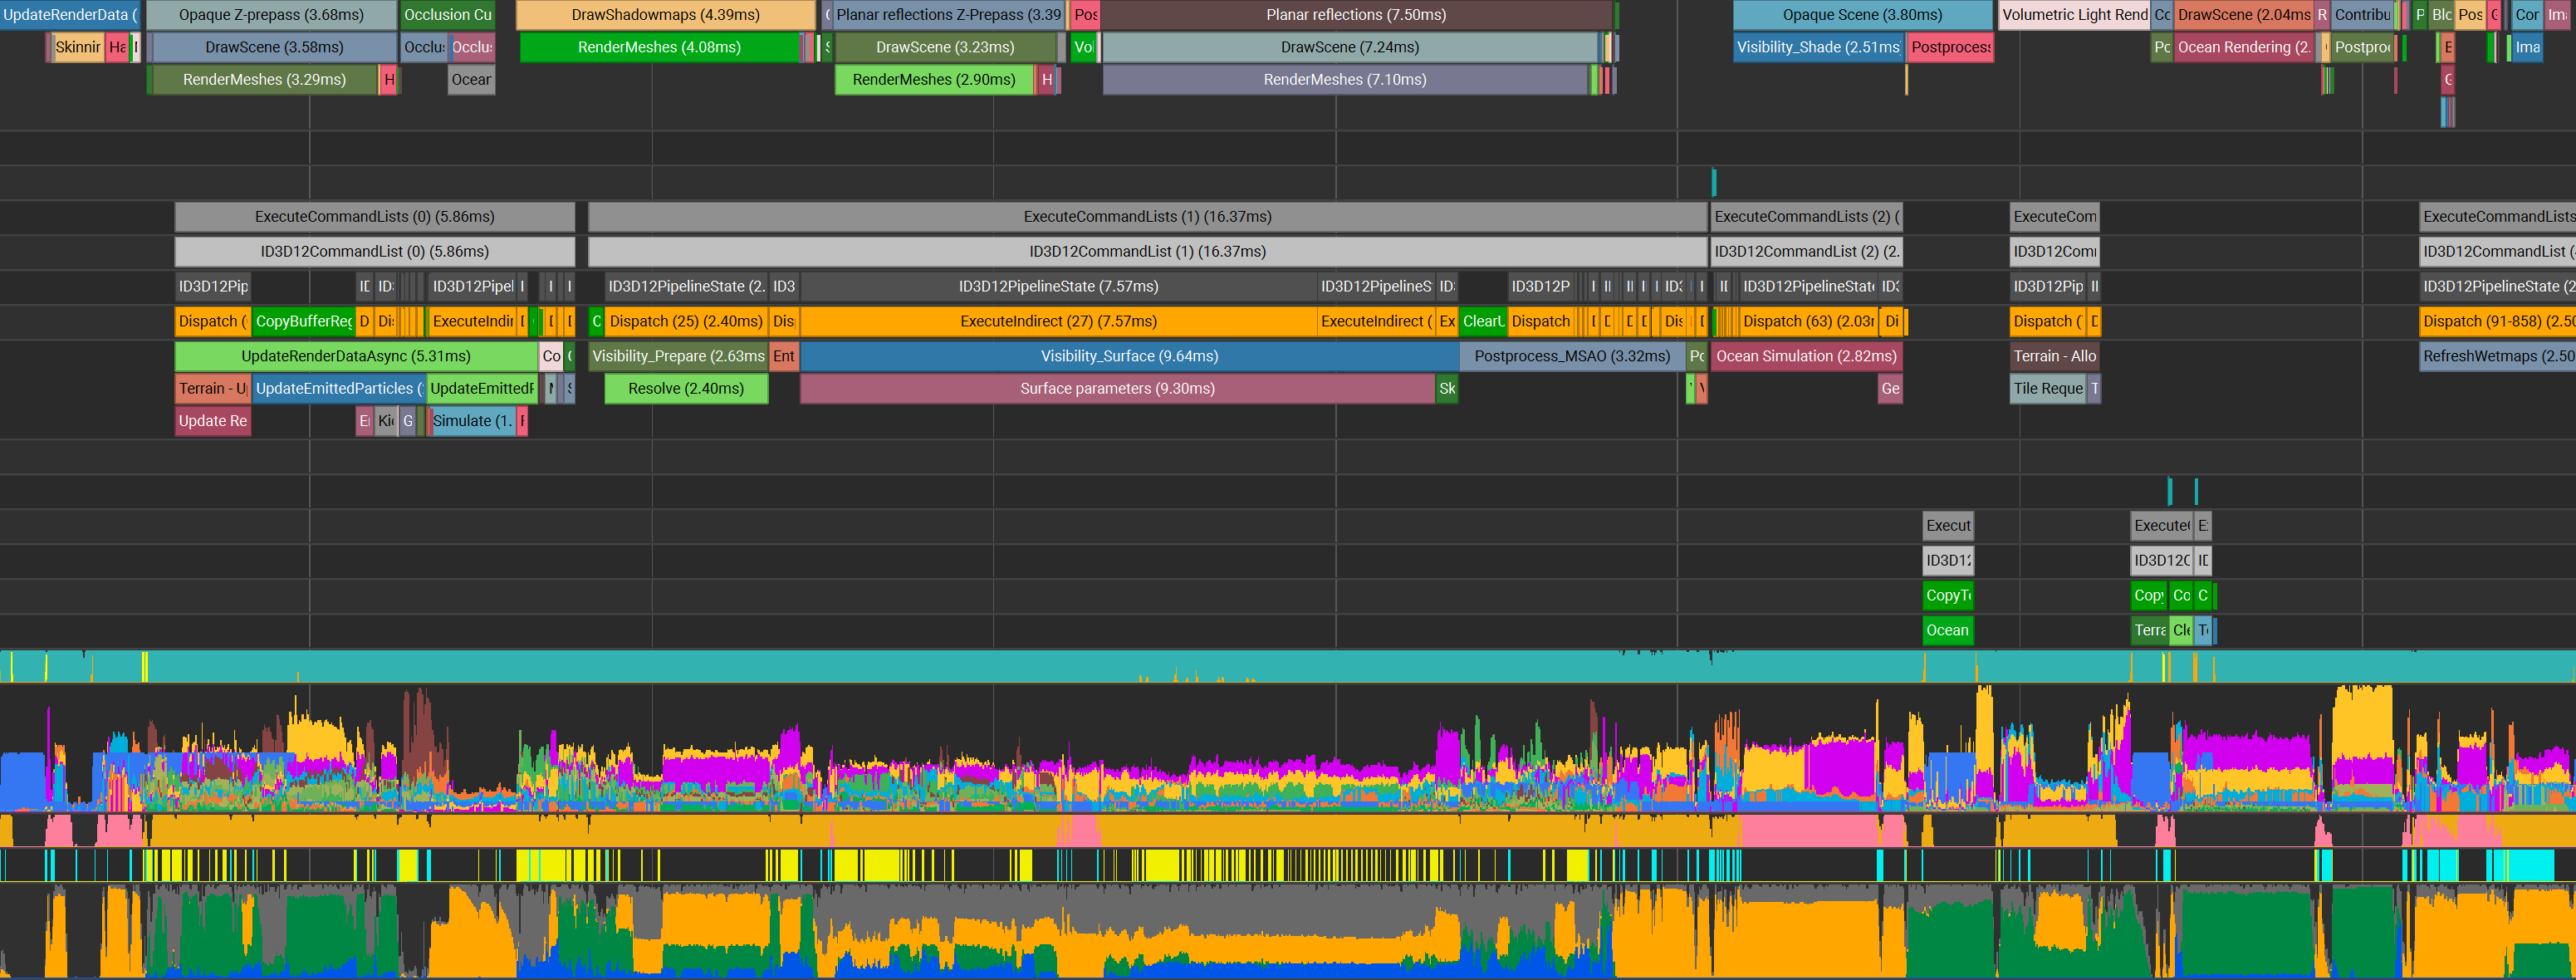
Task: Click ExecuteIndirect (27) (7.57ms) bar
Action: tap(1058, 321)
